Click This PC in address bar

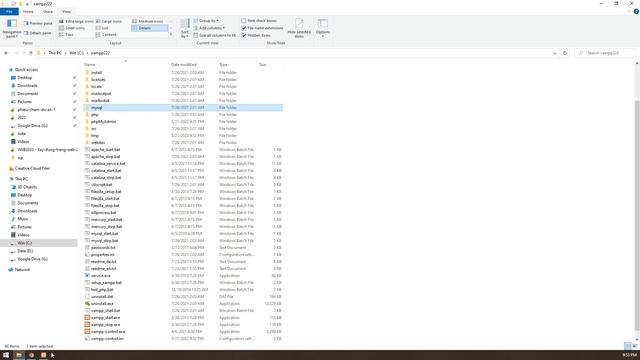pyautogui.click(x=55, y=53)
